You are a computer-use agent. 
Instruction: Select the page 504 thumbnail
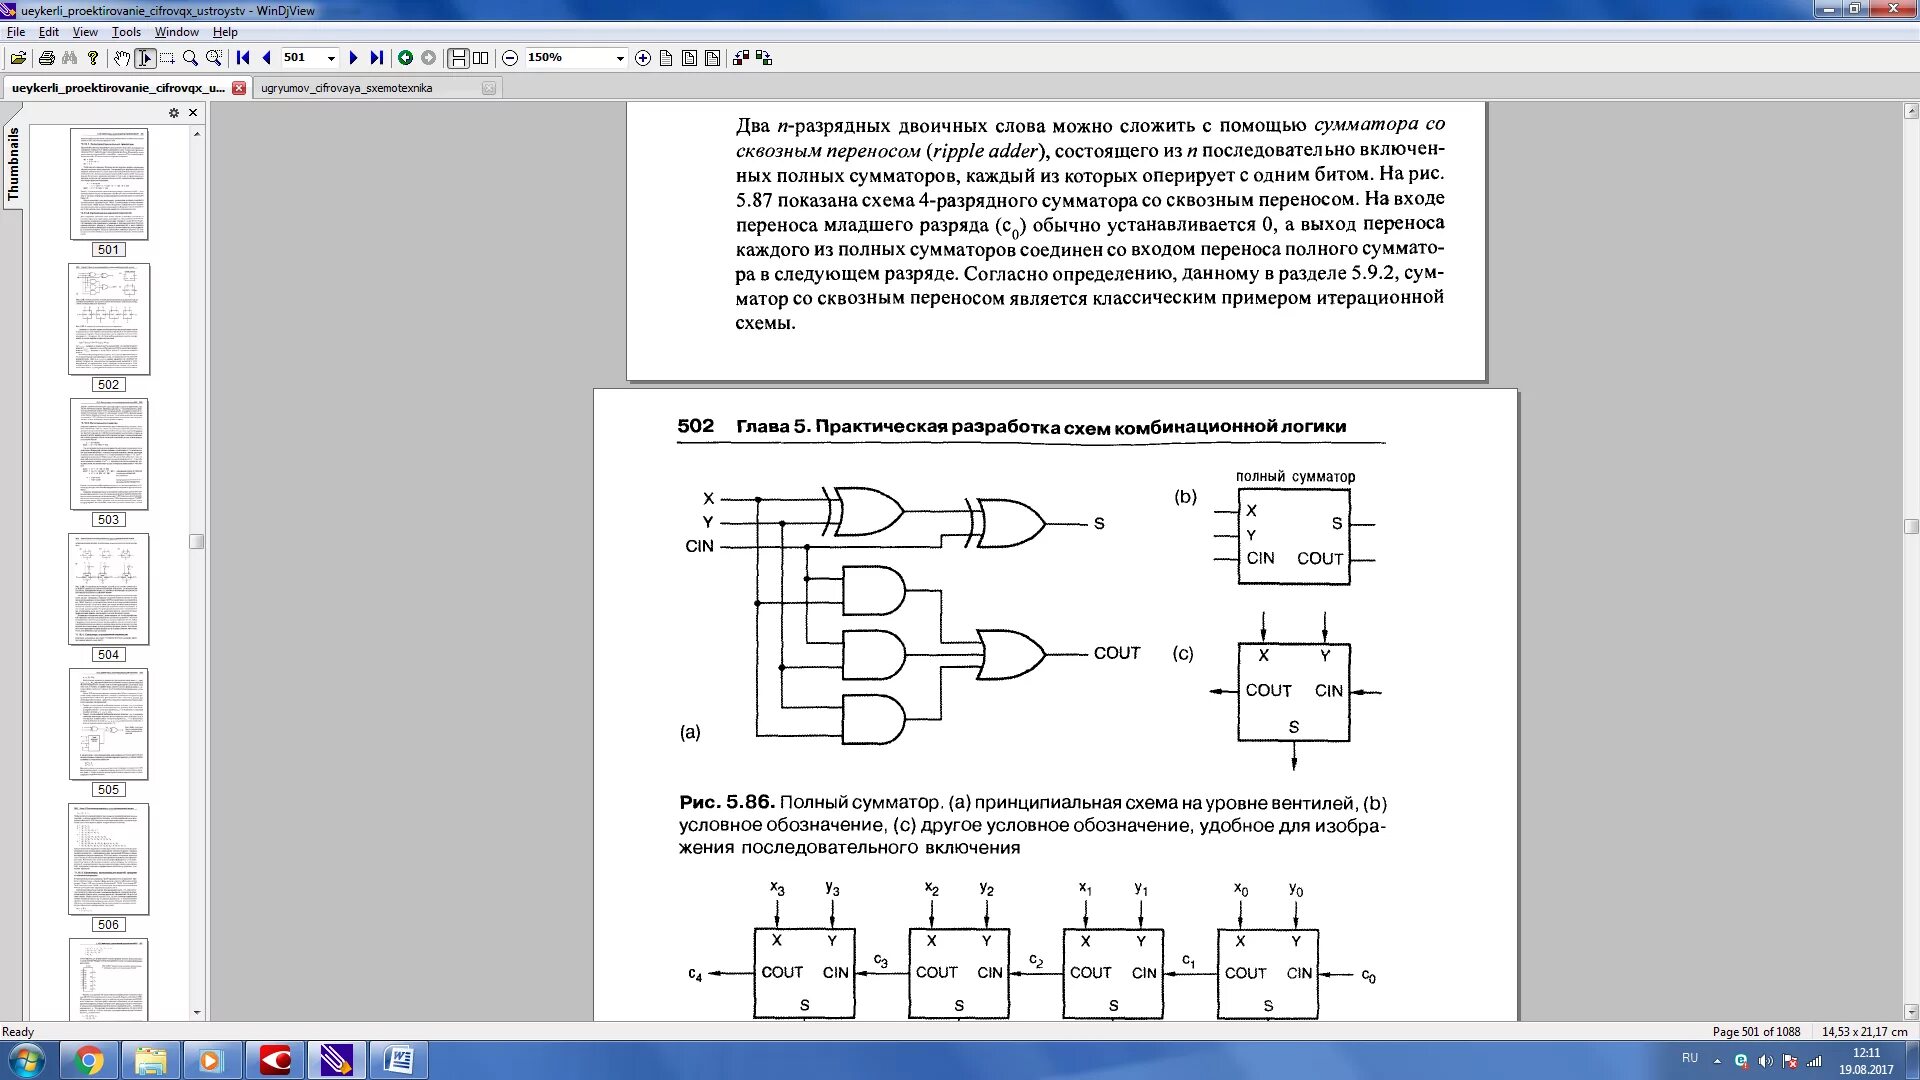tap(109, 589)
